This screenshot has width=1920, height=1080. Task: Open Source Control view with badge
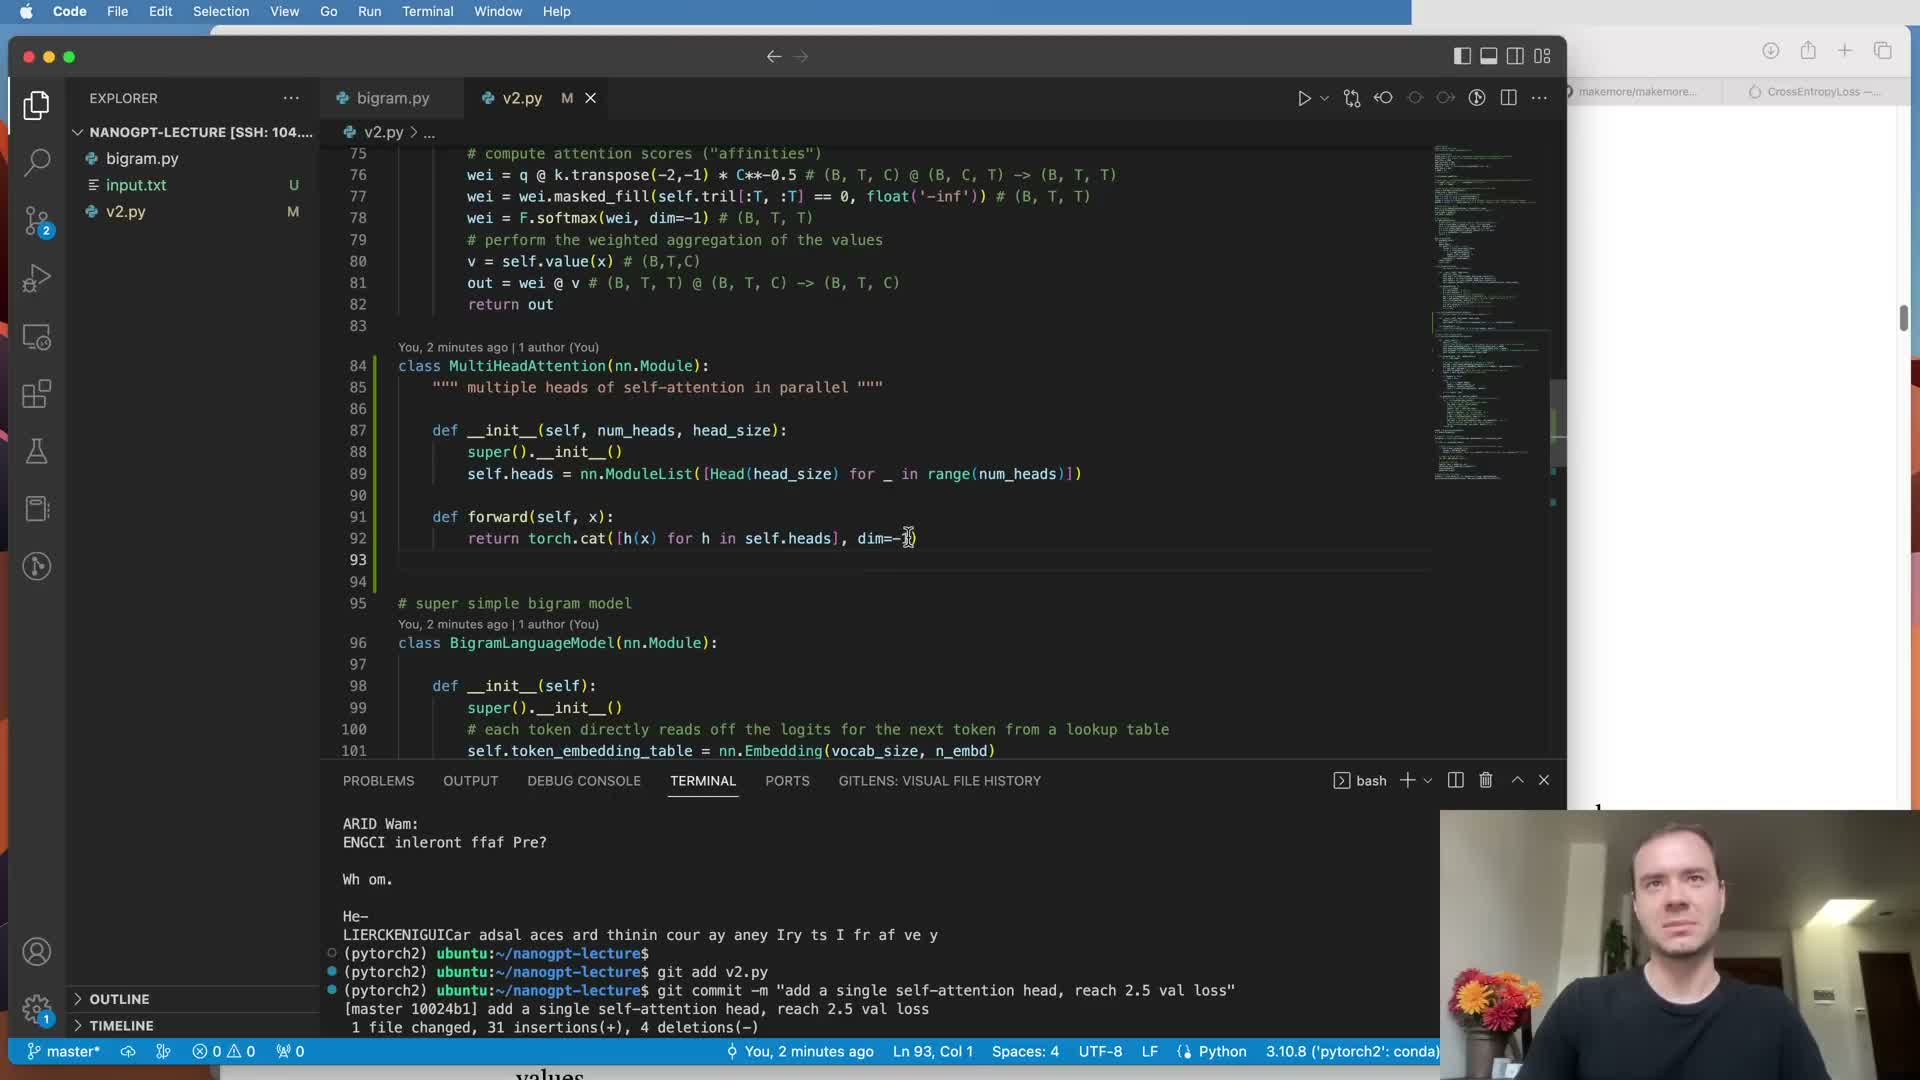tap(37, 220)
